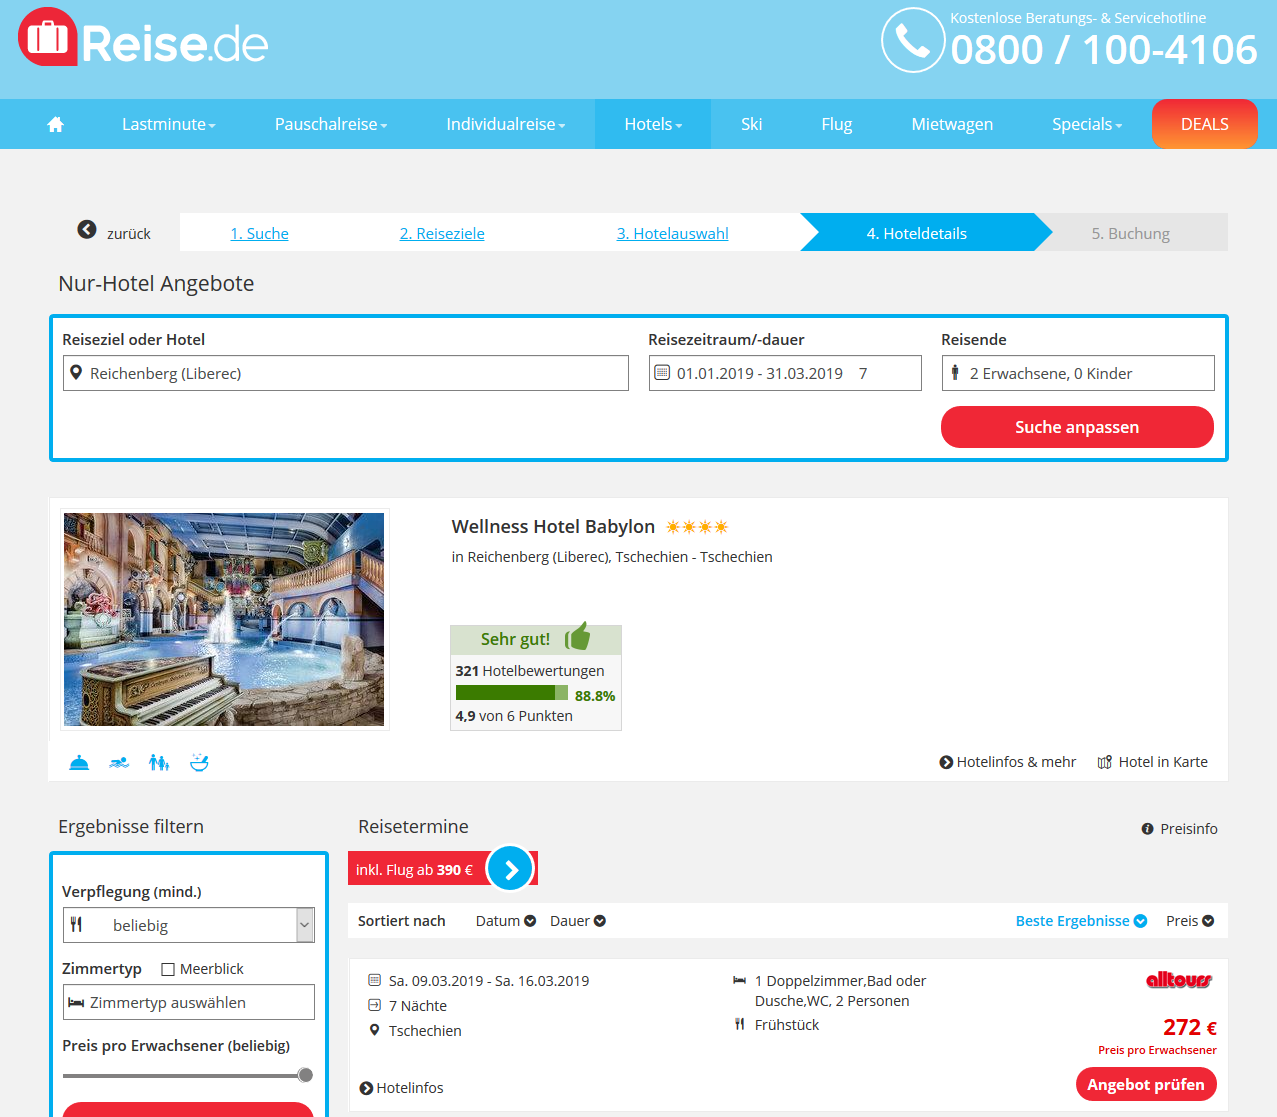The height and width of the screenshot is (1117, 1277).
Task: Click the Reisende travelers field
Action: [x=1078, y=373]
